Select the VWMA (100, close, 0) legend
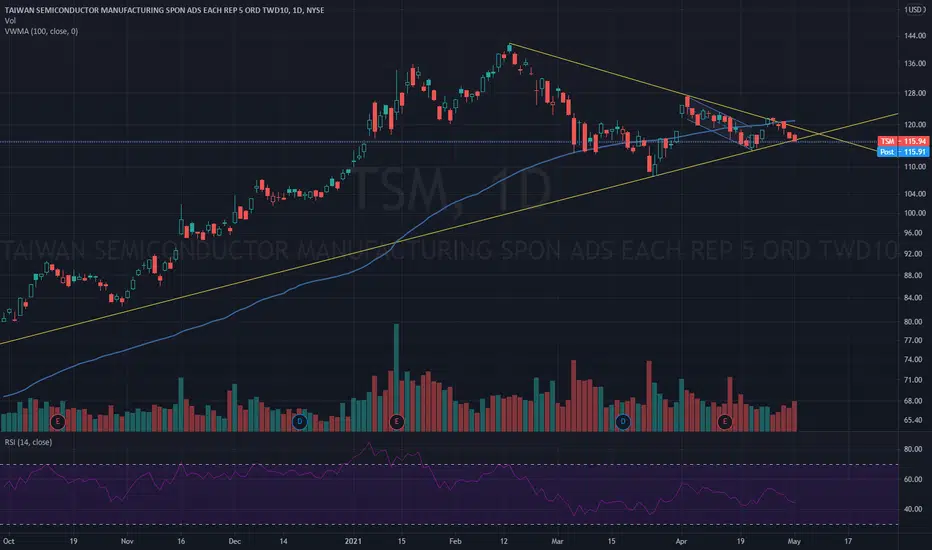This screenshot has width=932, height=550. click(41, 31)
